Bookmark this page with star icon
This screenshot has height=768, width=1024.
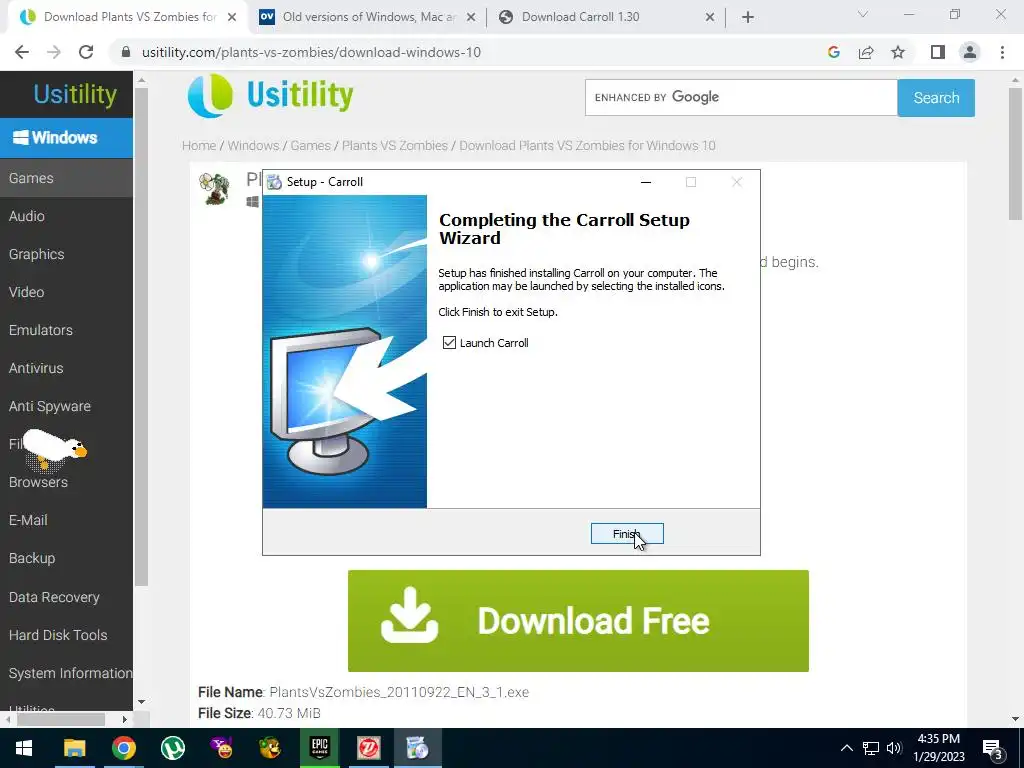[x=898, y=52]
